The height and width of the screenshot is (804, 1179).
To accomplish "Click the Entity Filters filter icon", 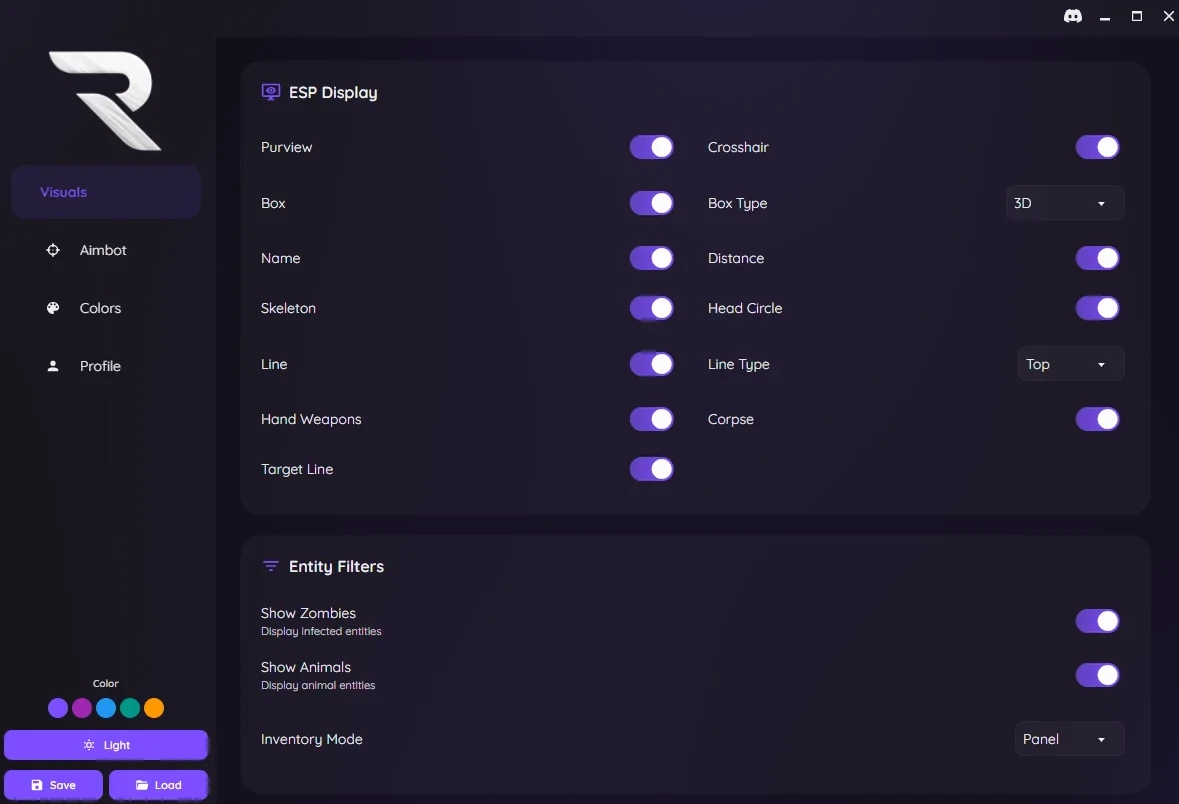I will (x=271, y=566).
